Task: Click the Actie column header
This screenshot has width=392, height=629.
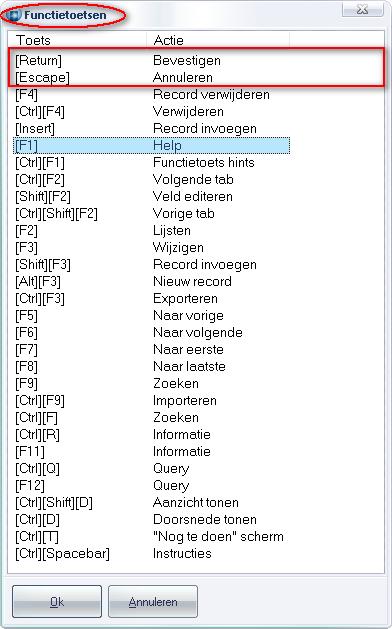Action: pyautogui.click(x=218, y=40)
